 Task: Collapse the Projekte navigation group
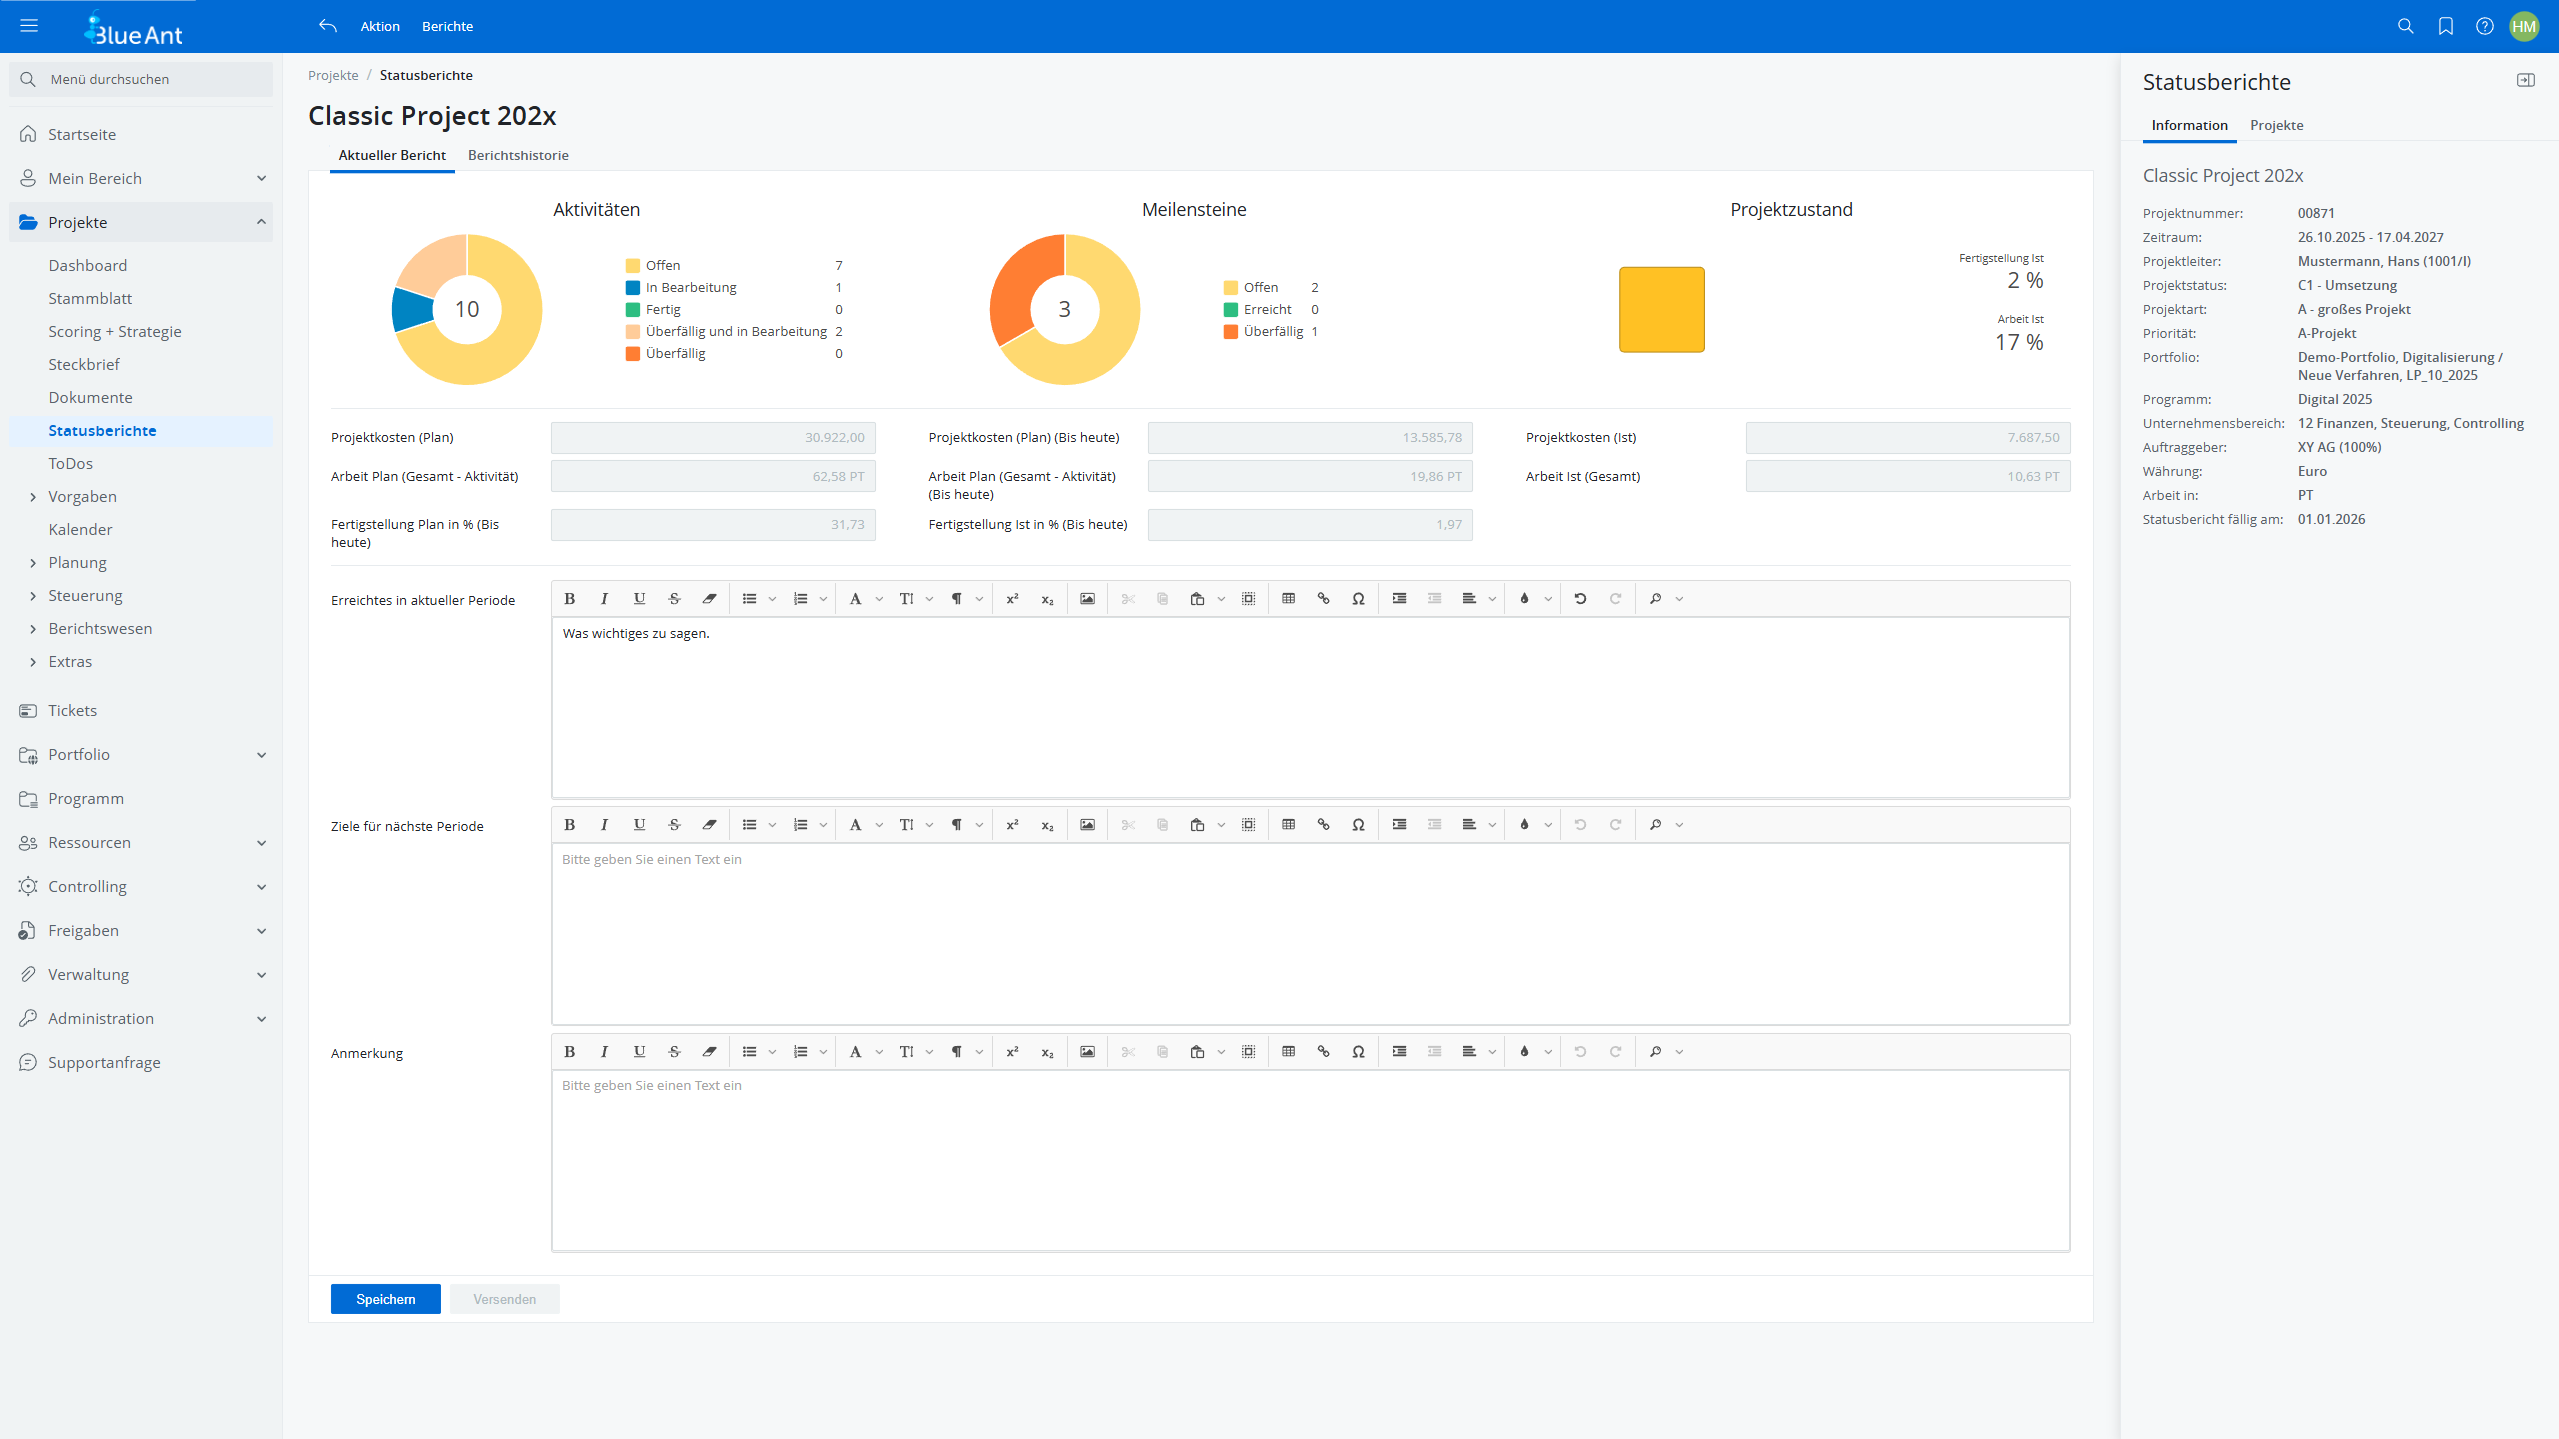(x=262, y=221)
